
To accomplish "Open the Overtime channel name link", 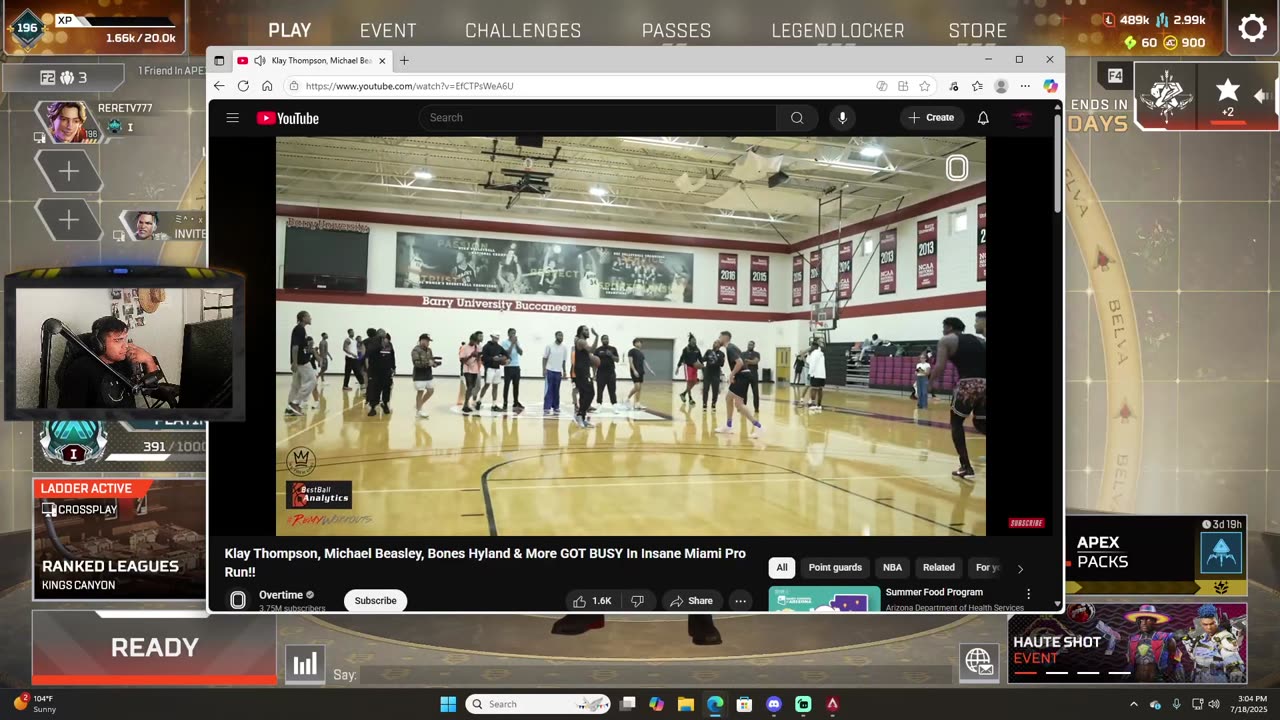I will [x=281, y=595].
